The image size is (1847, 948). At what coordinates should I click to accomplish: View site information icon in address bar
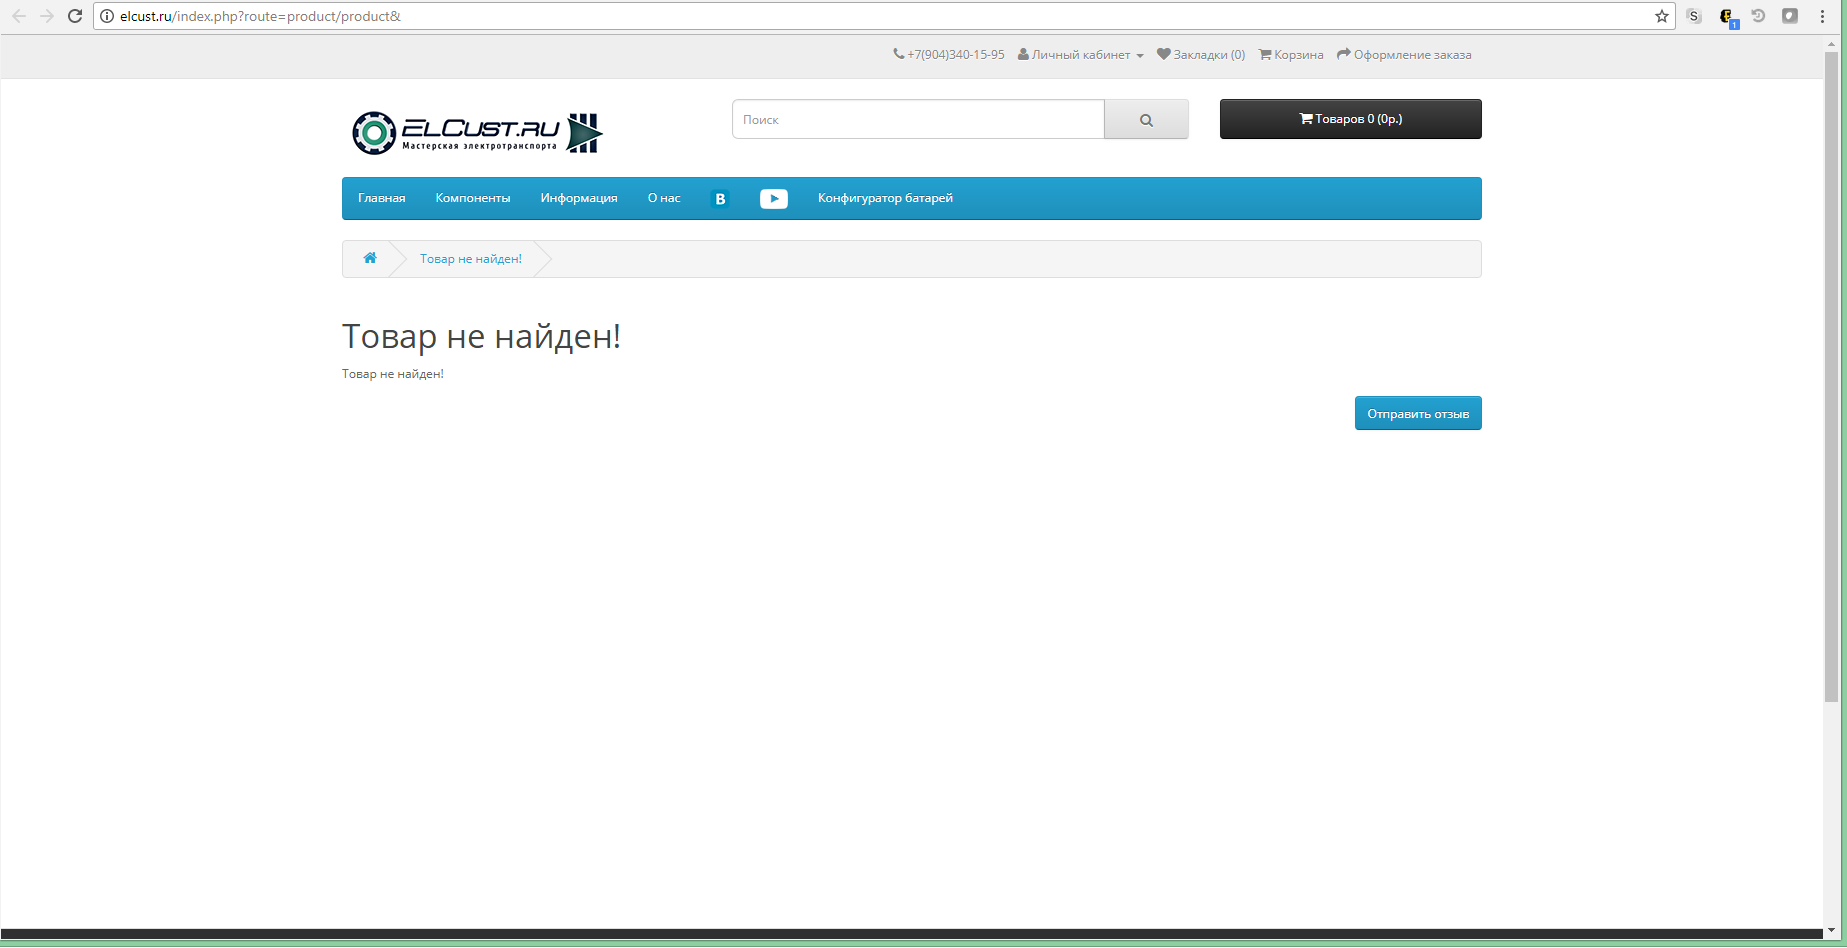107,16
